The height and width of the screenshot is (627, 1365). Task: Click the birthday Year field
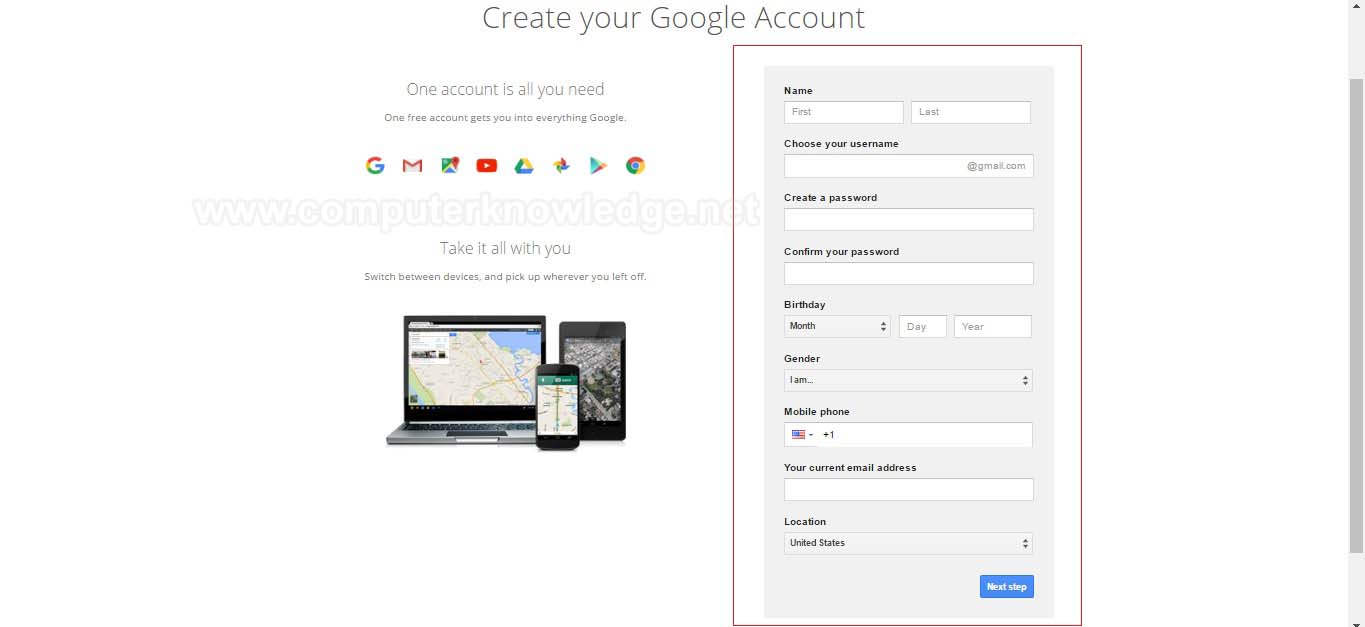click(x=992, y=326)
